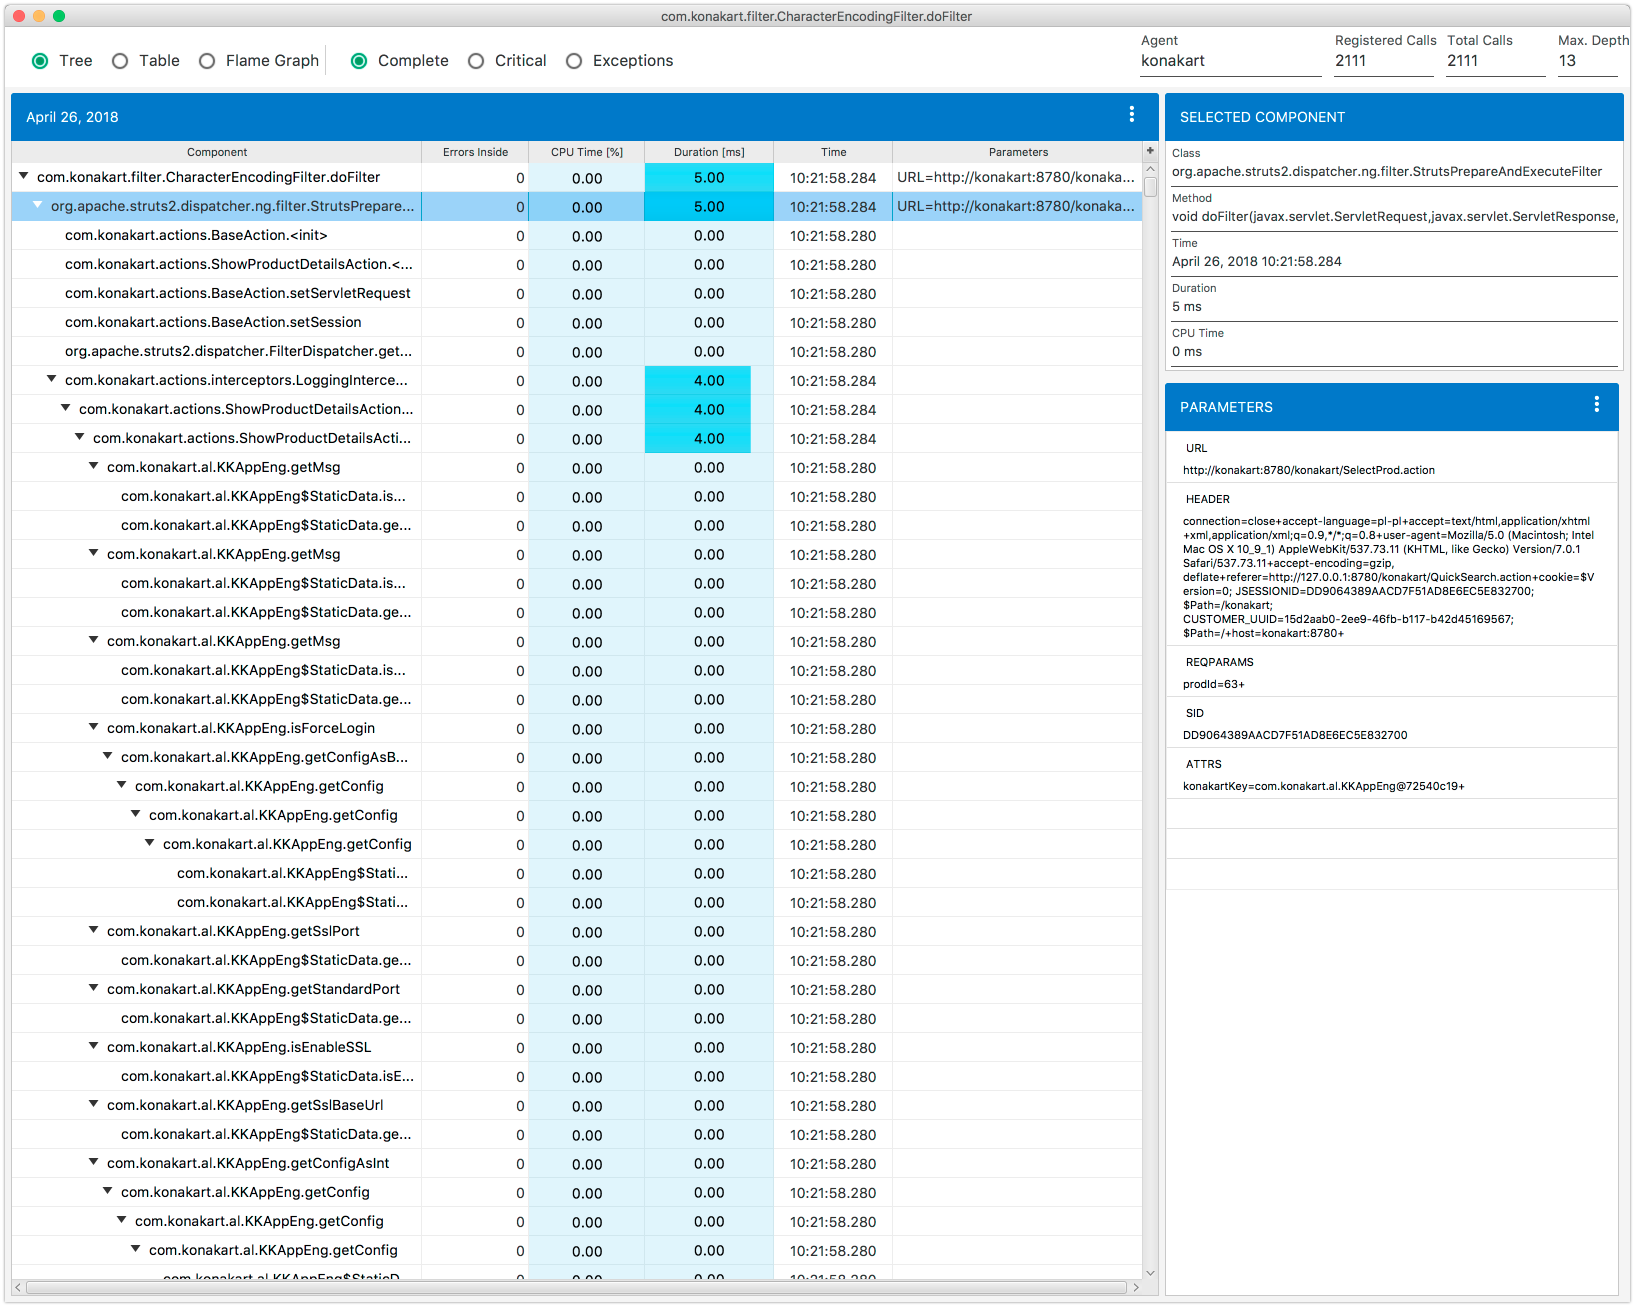Sort by the Time column header
The height and width of the screenshot is (1307, 1635).
pos(833,152)
